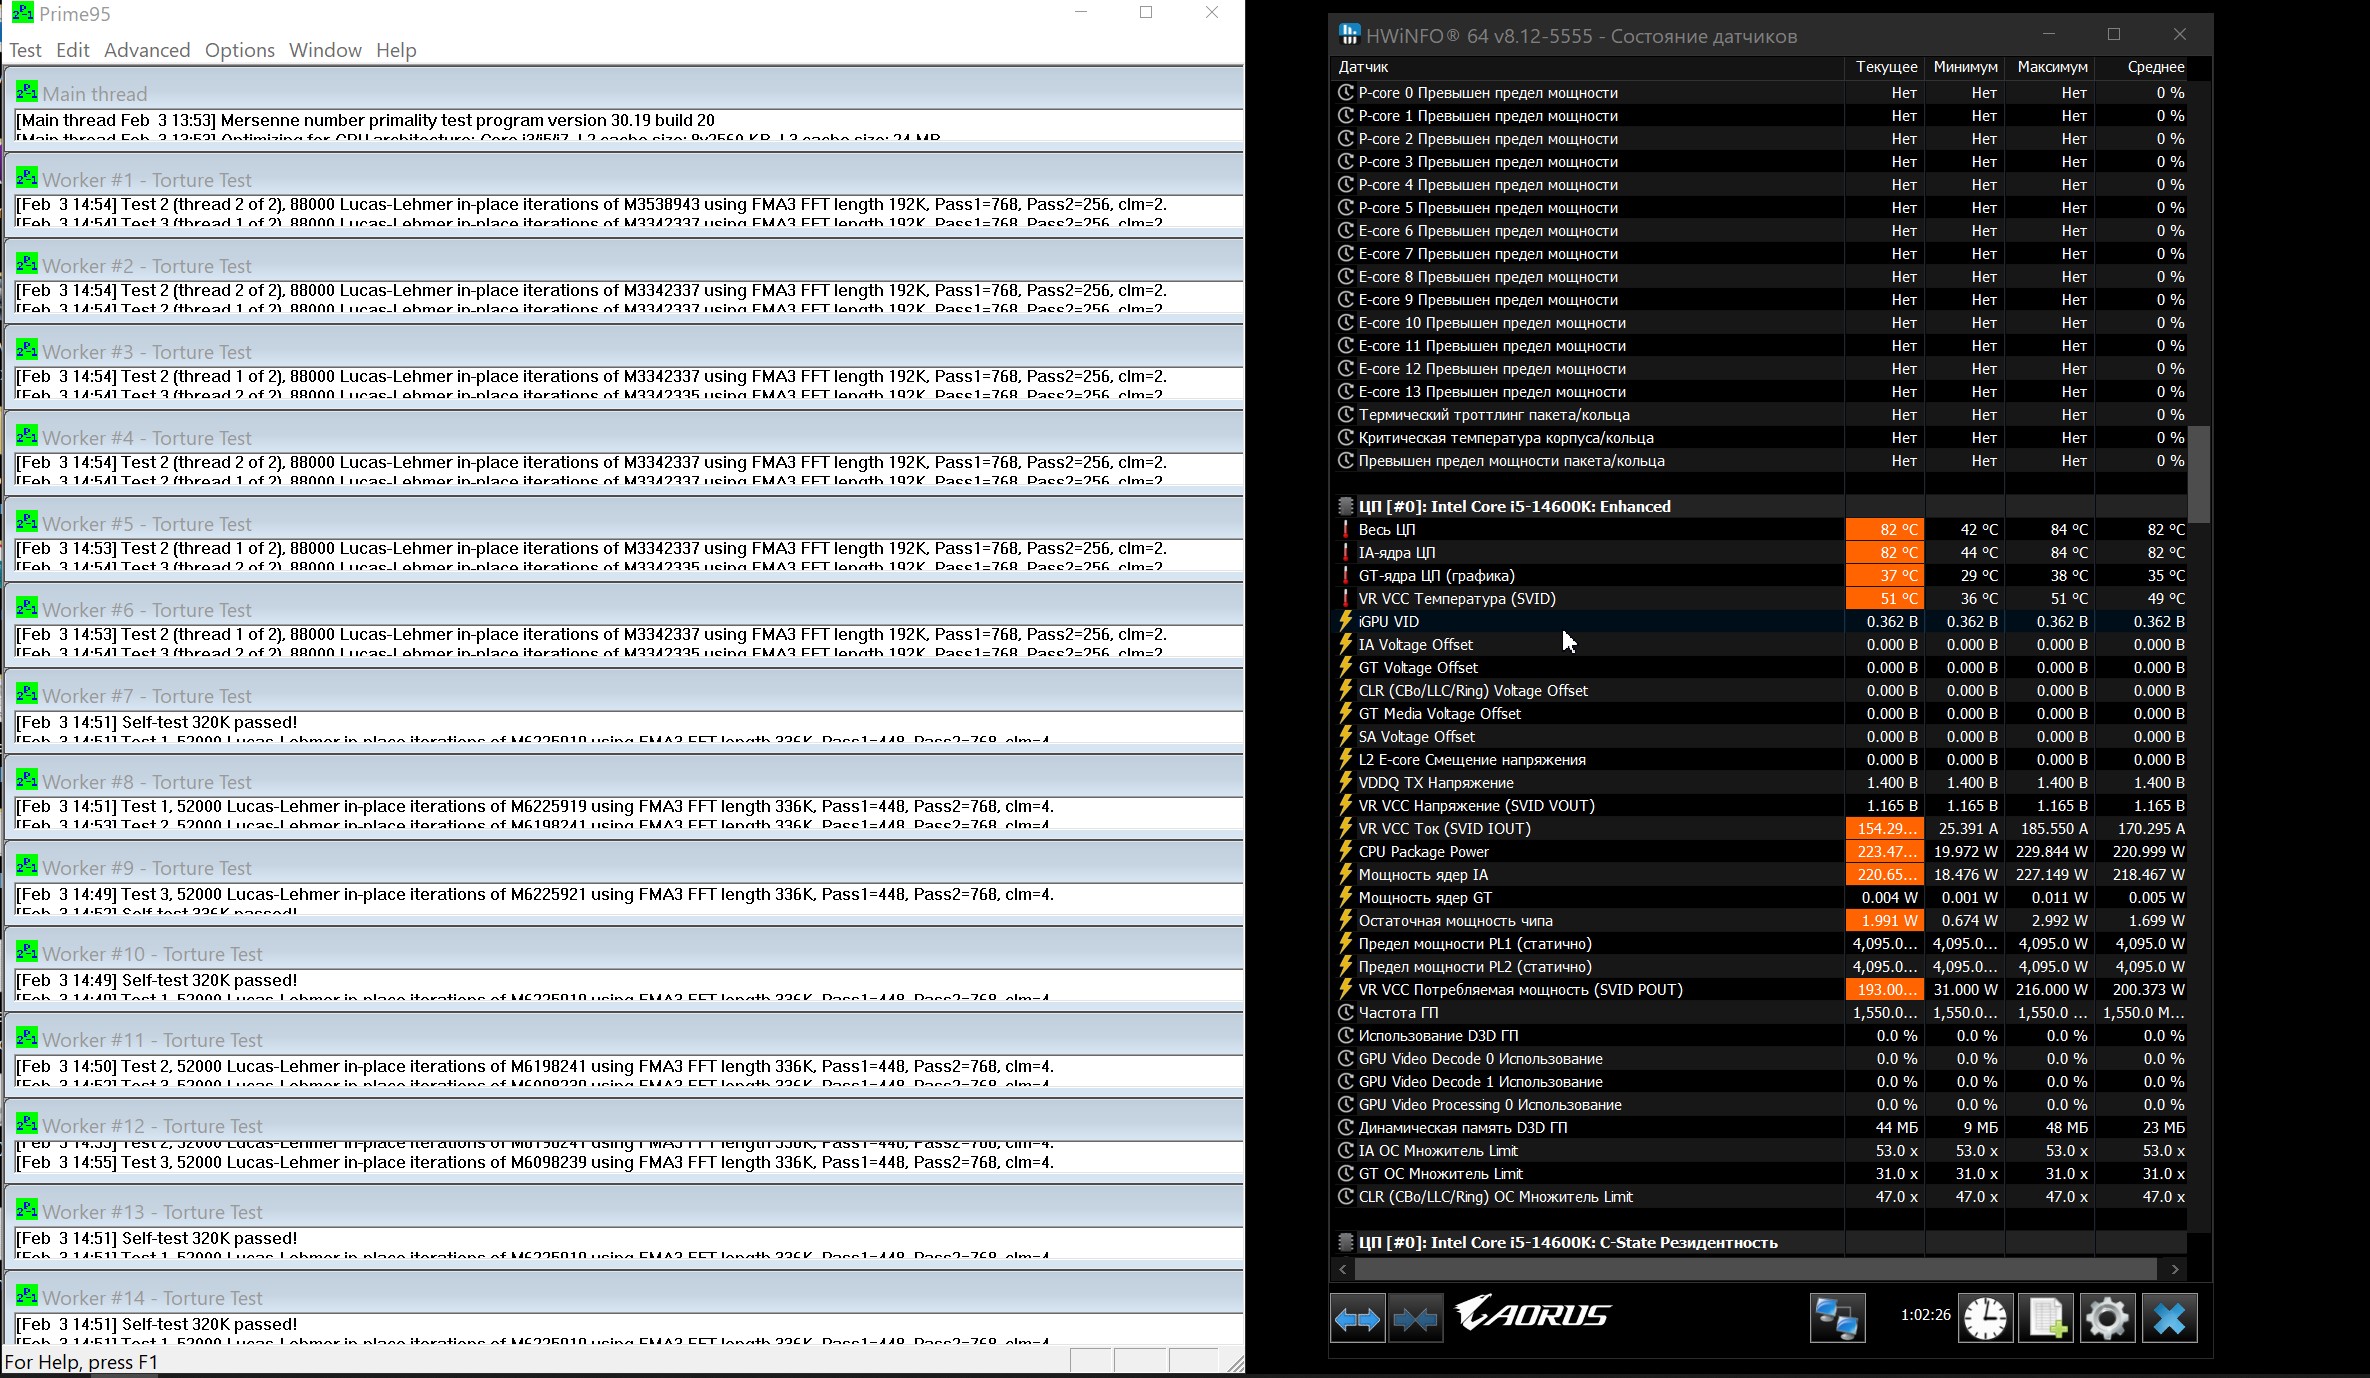Open the Test menu in Prime95
2370x1378 pixels.
point(25,50)
